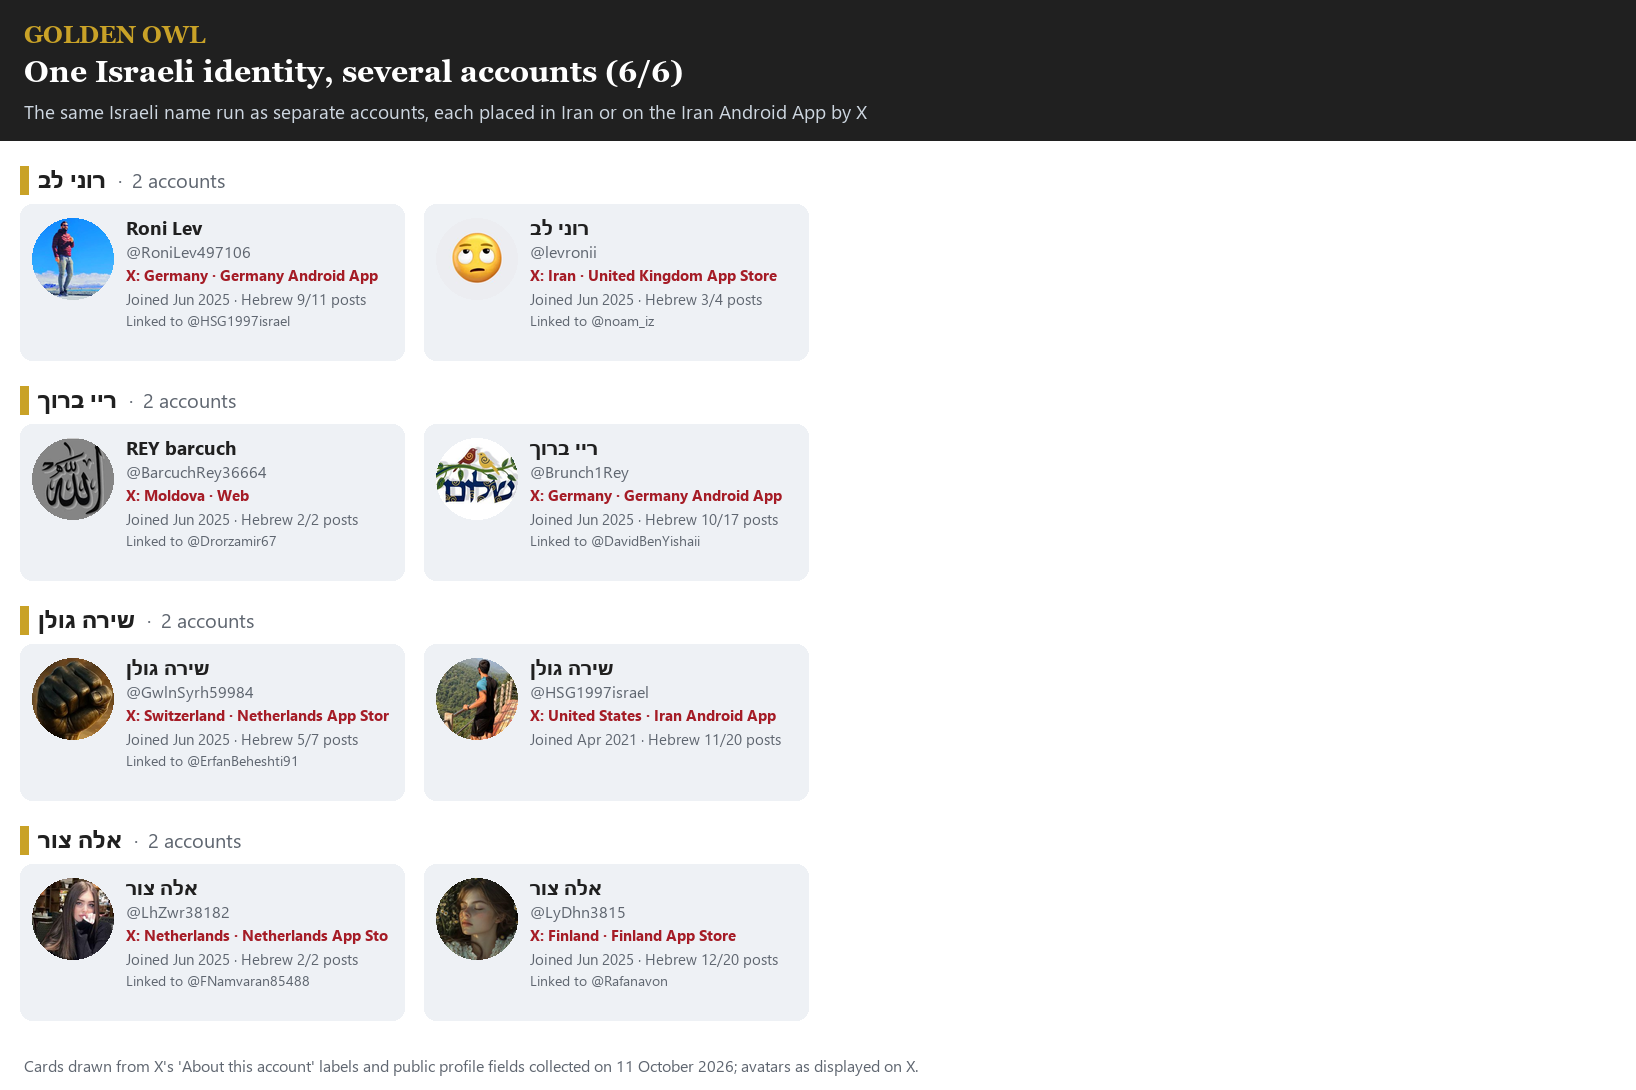Select 'Linked to @noam_iz' text
The image size is (1636, 1090).
(592, 322)
